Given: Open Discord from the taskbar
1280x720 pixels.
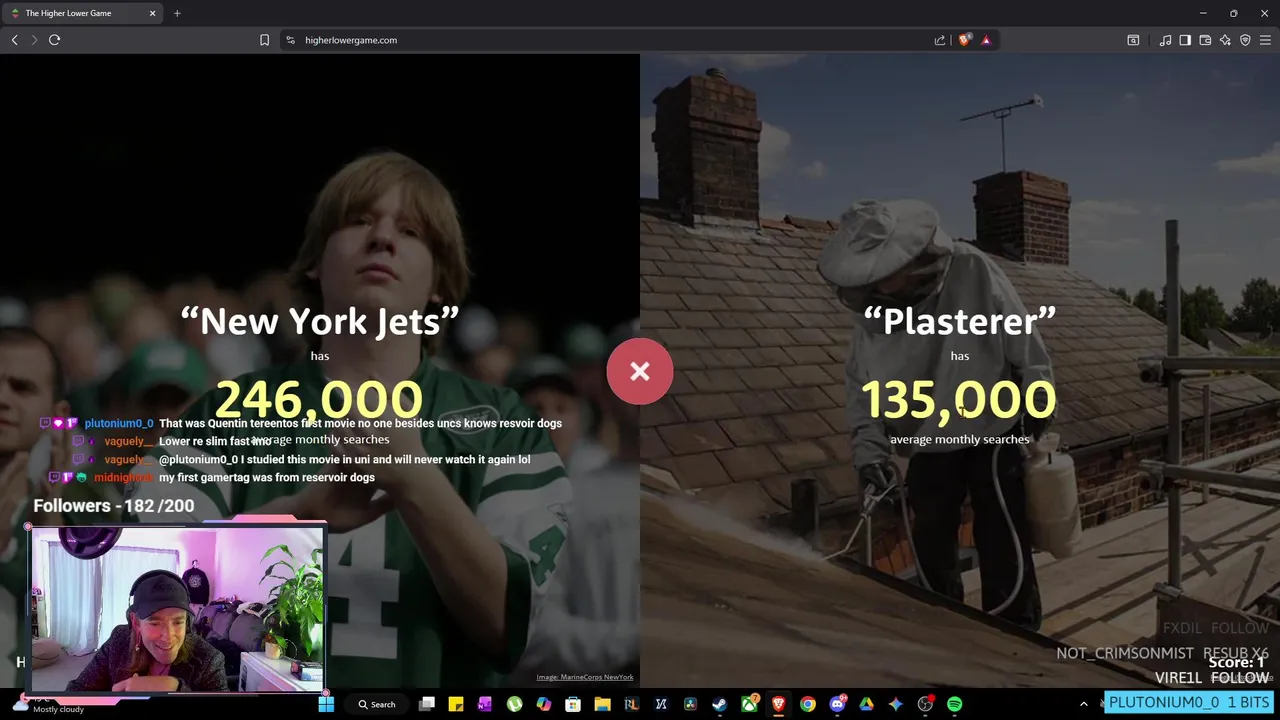Looking at the screenshot, I should [x=837, y=704].
